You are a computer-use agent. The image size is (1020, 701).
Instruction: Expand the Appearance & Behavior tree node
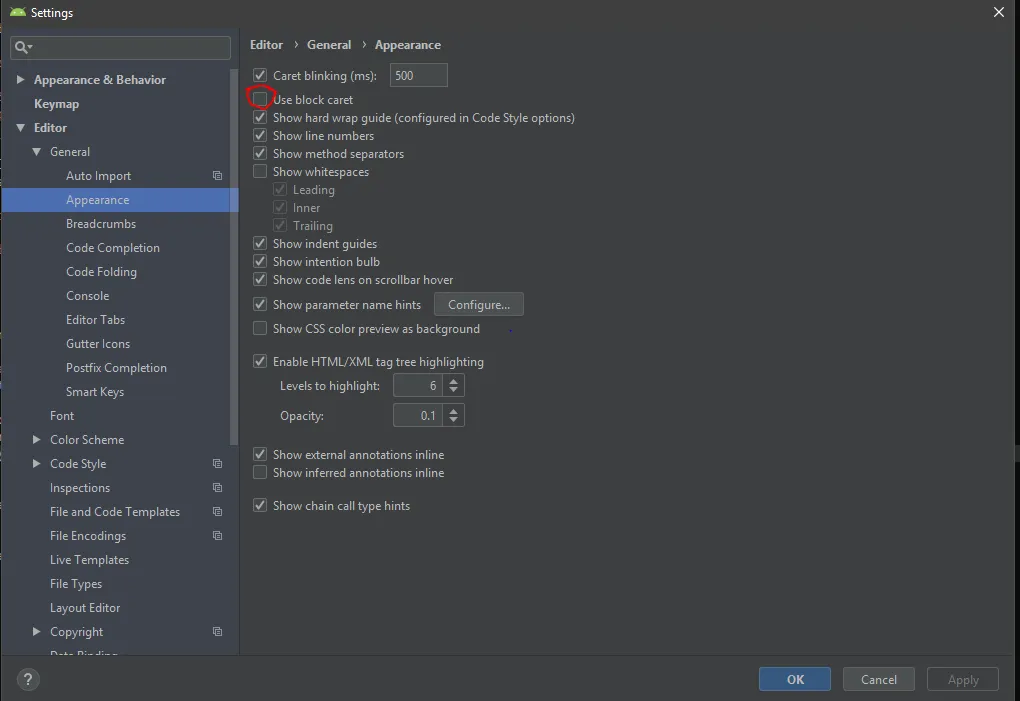click(20, 79)
